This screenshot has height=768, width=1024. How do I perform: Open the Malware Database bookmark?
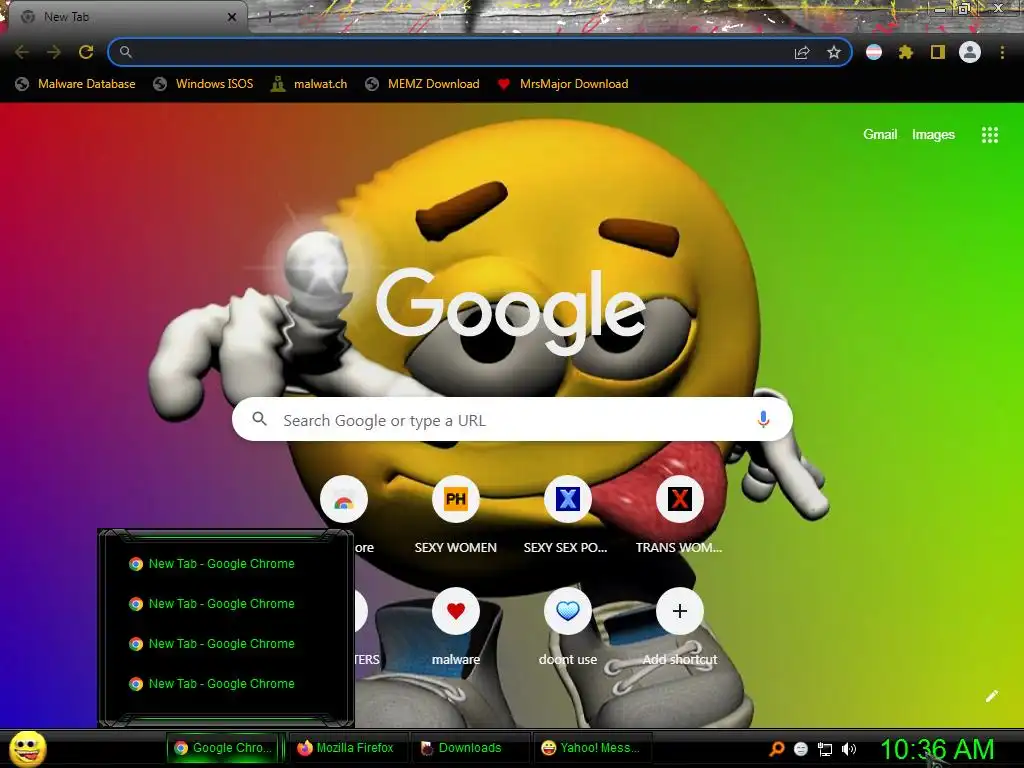pos(76,84)
